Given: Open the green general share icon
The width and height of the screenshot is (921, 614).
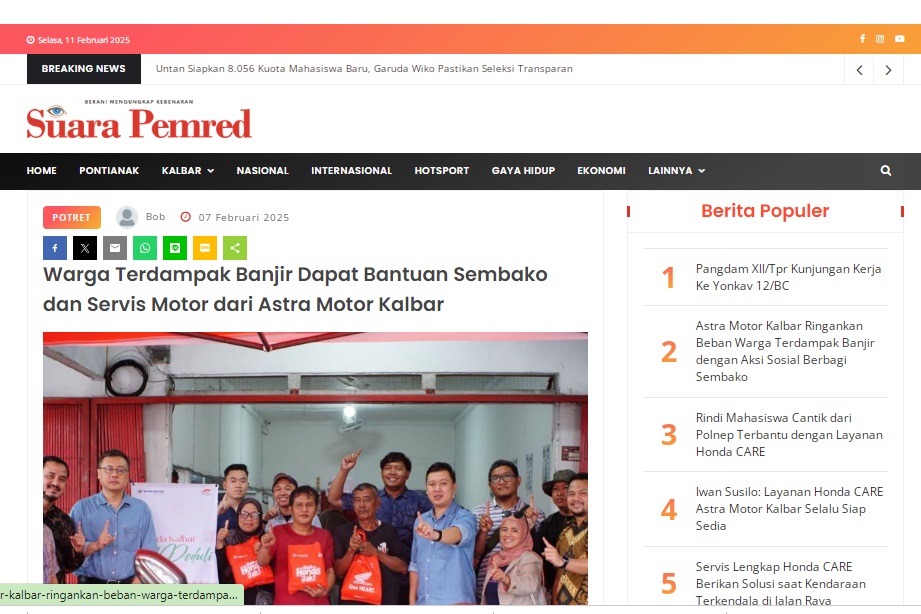Looking at the screenshot, I should click(x=235, y=248).
